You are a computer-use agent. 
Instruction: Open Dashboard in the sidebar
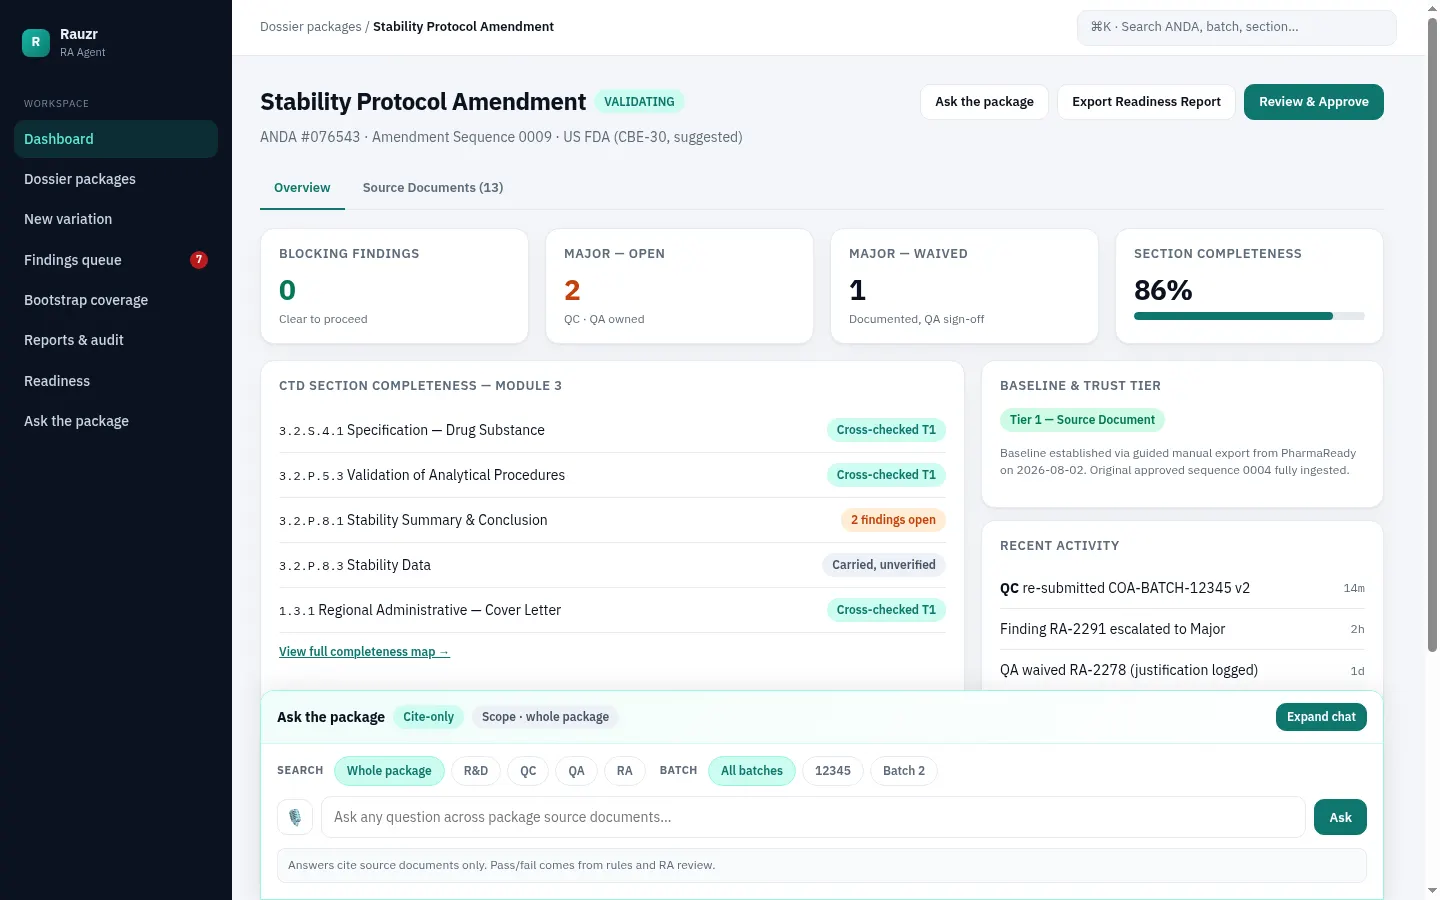pos(116,139)
